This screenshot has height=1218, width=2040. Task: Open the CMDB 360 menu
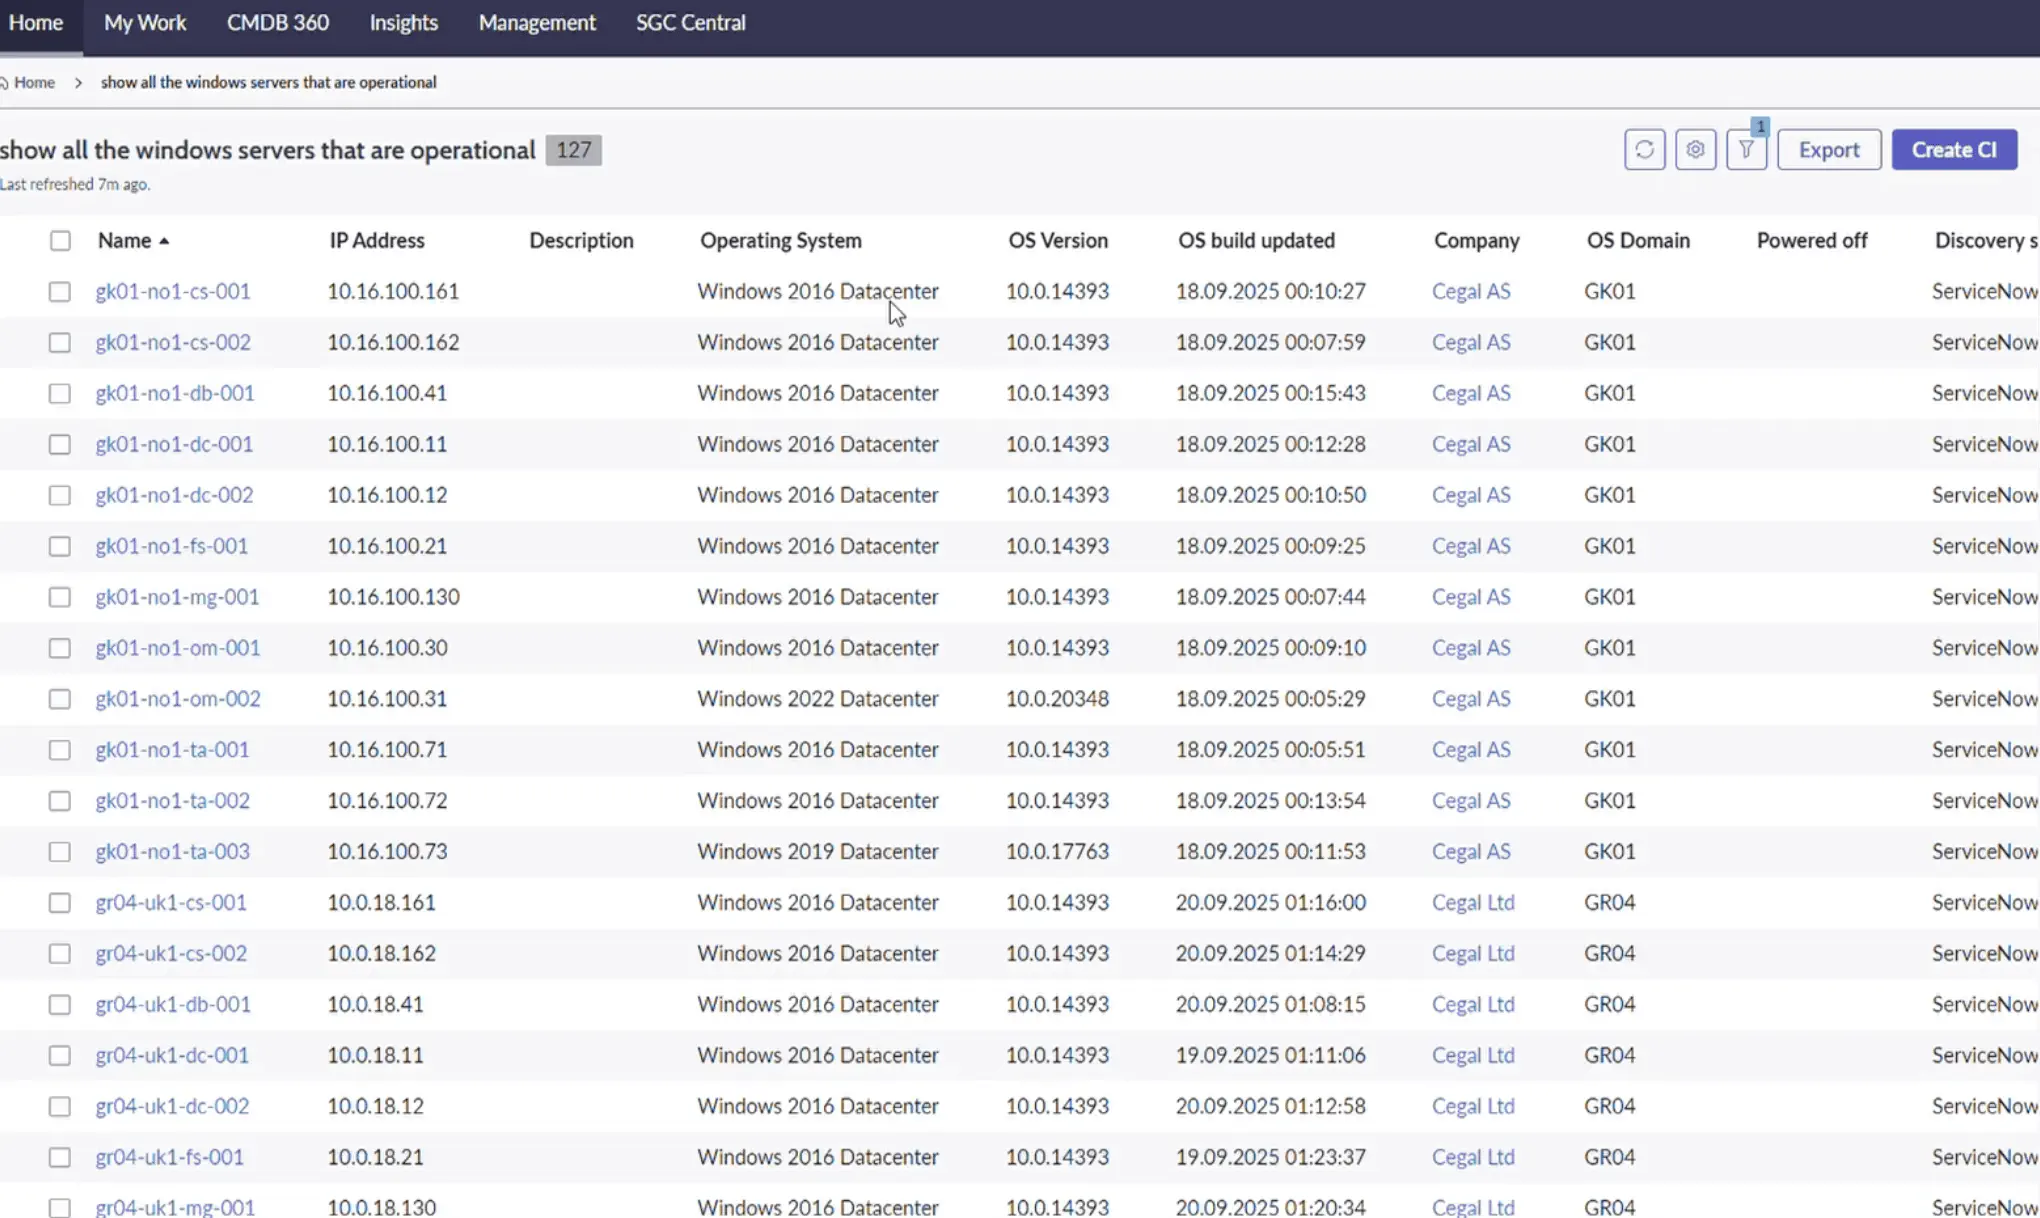(277, 23)
